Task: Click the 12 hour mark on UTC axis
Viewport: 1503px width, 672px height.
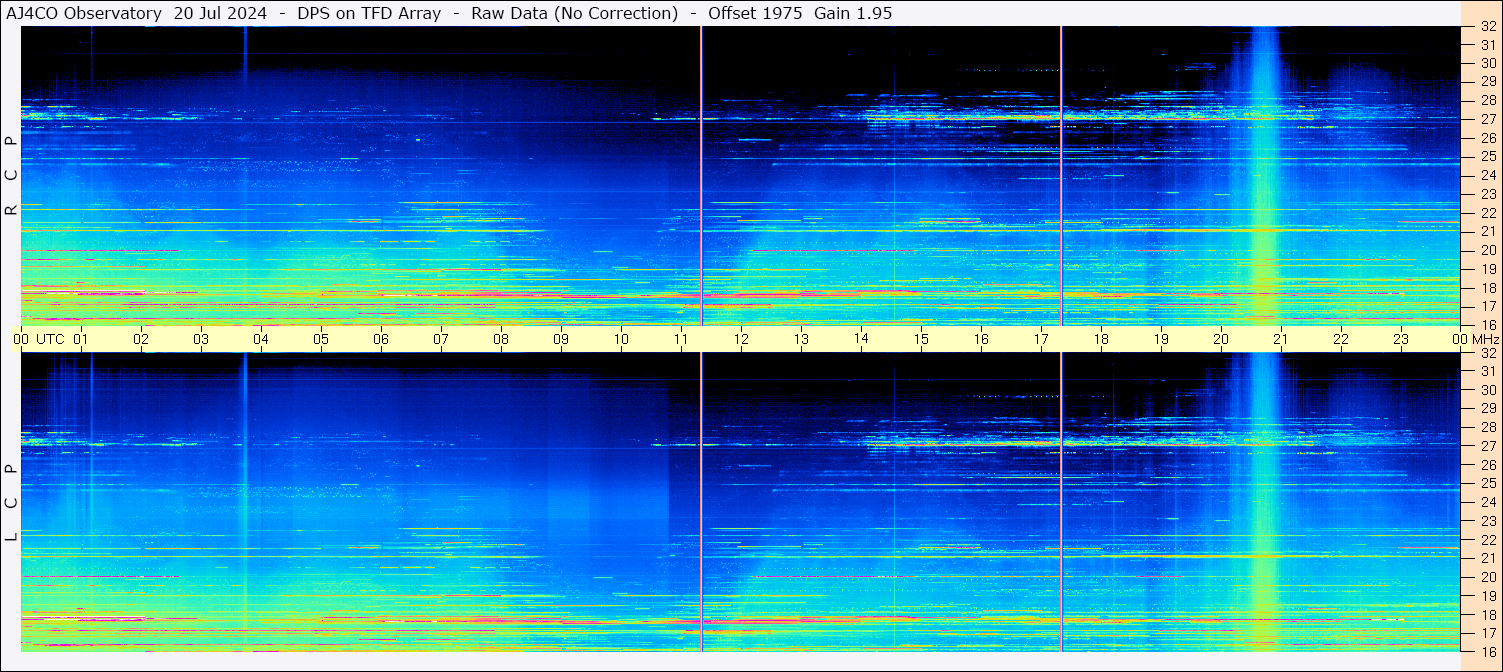Action: (741, 339)
